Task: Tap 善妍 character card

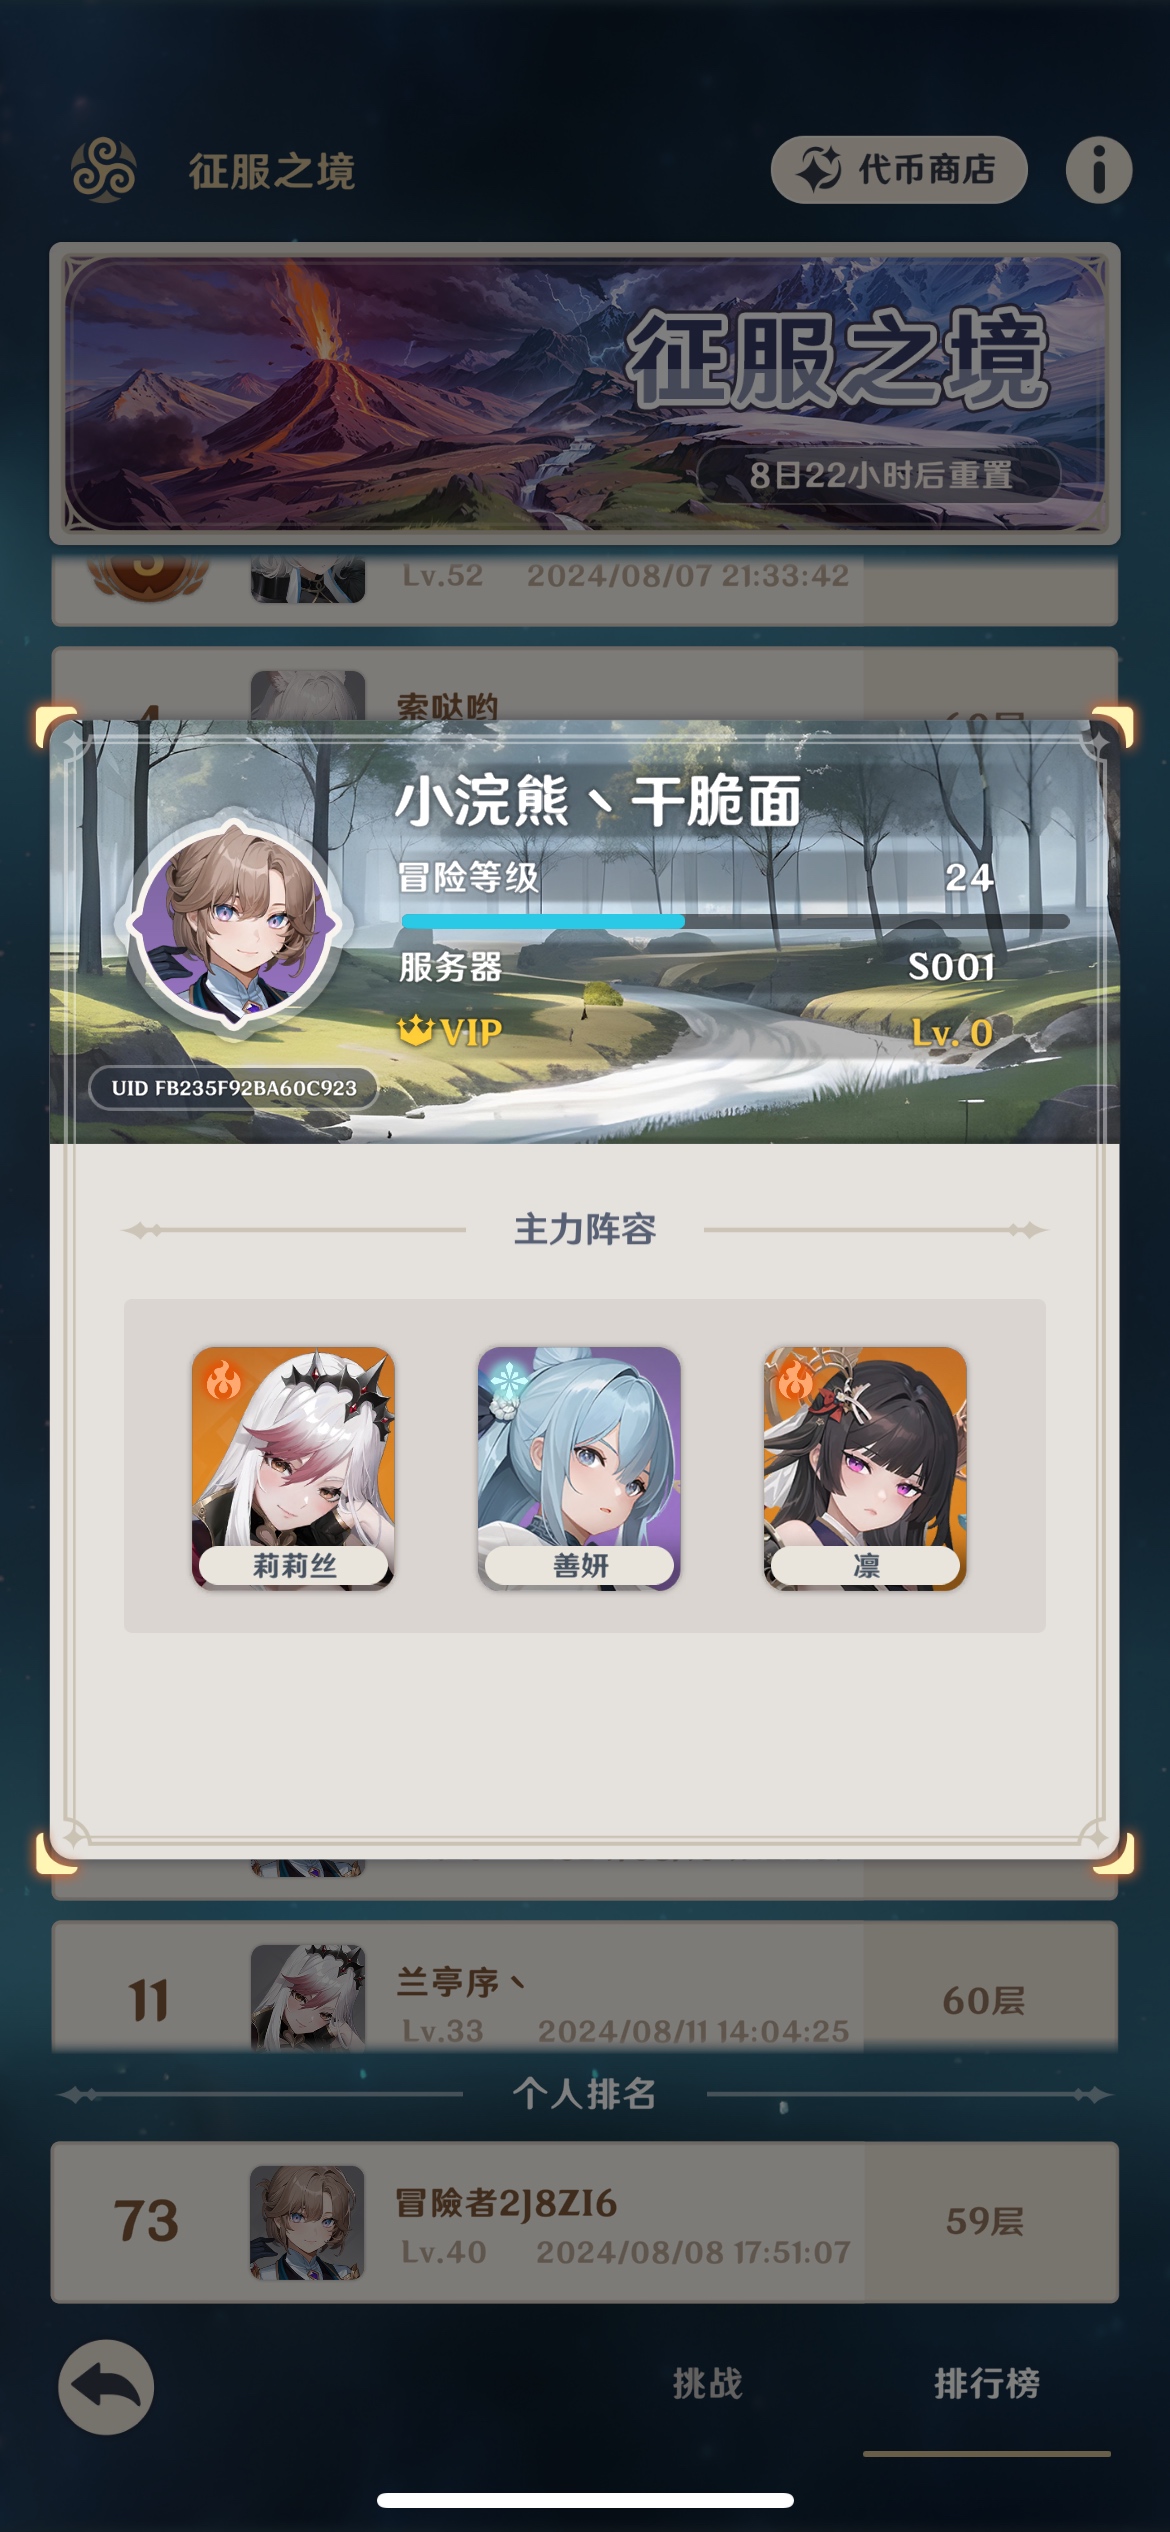Action: pos(579,1468)
